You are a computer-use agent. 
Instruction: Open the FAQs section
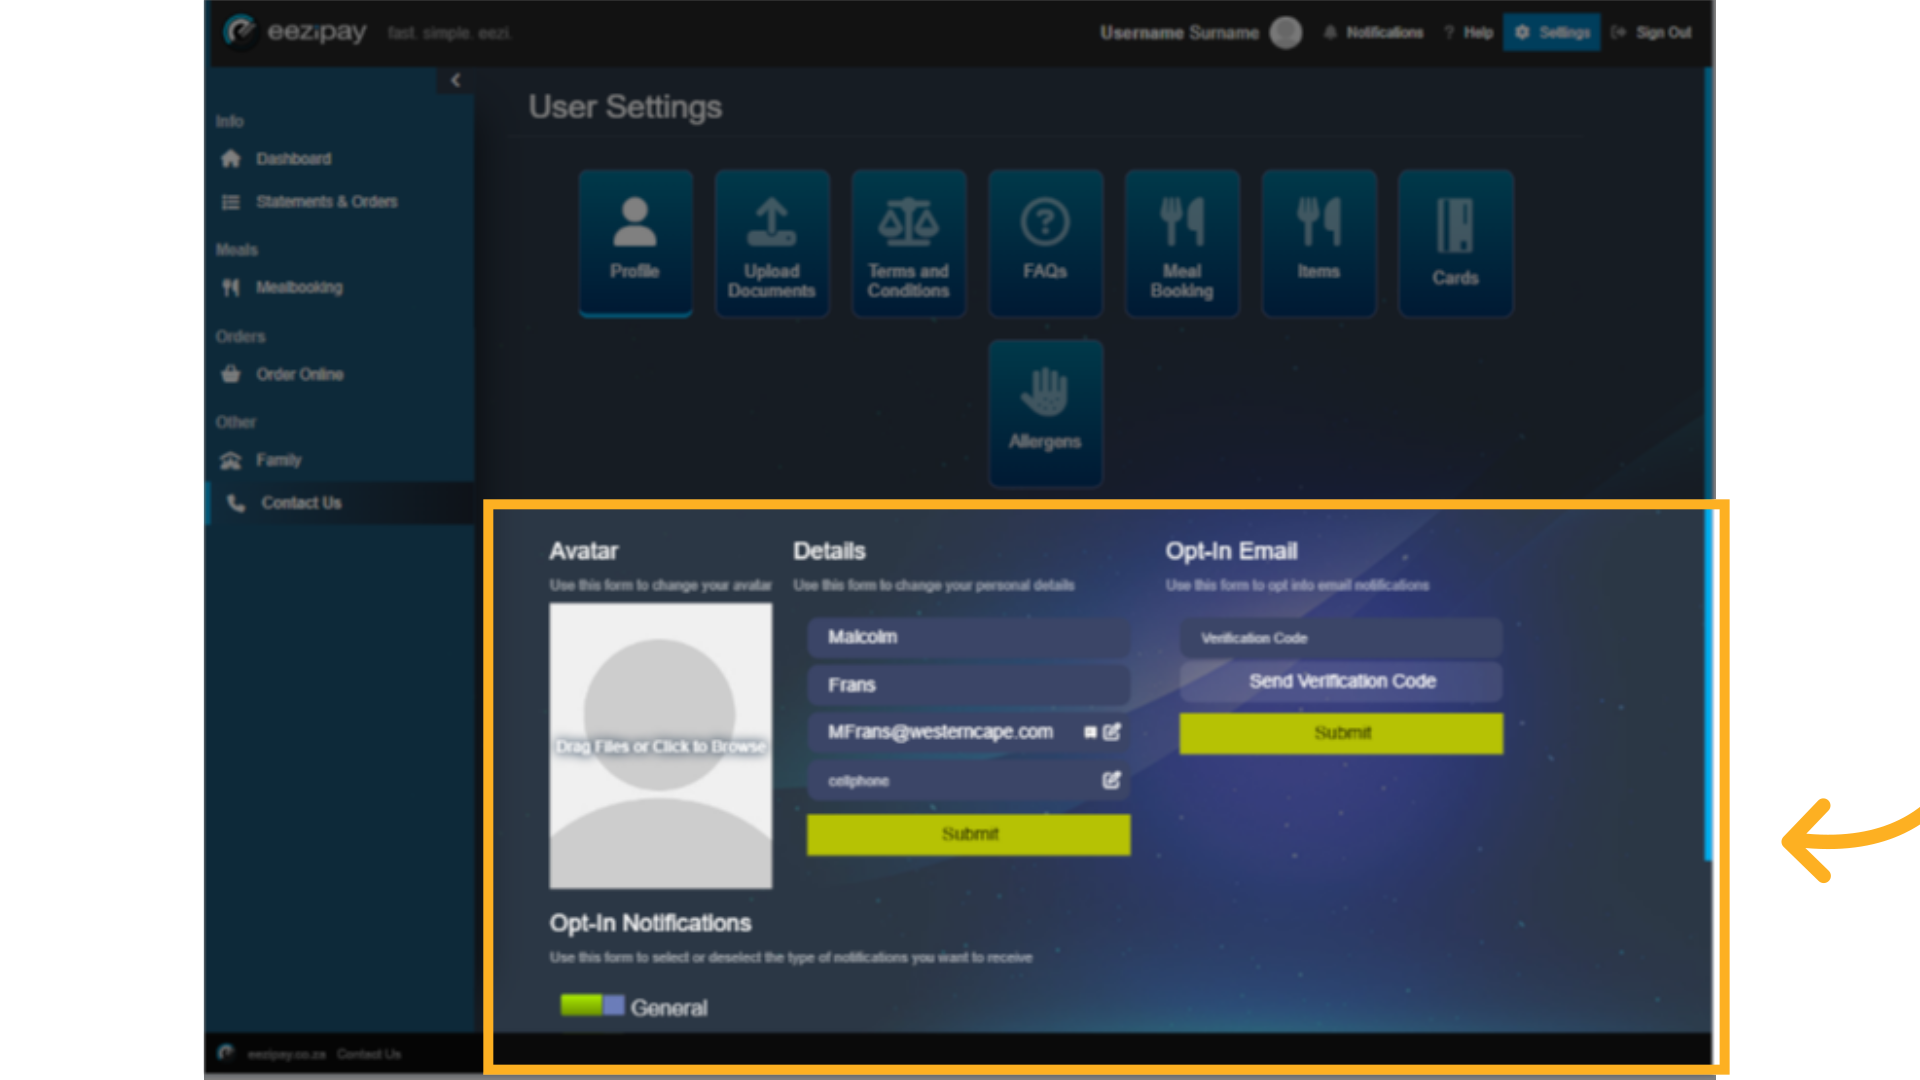(1045, 242)
